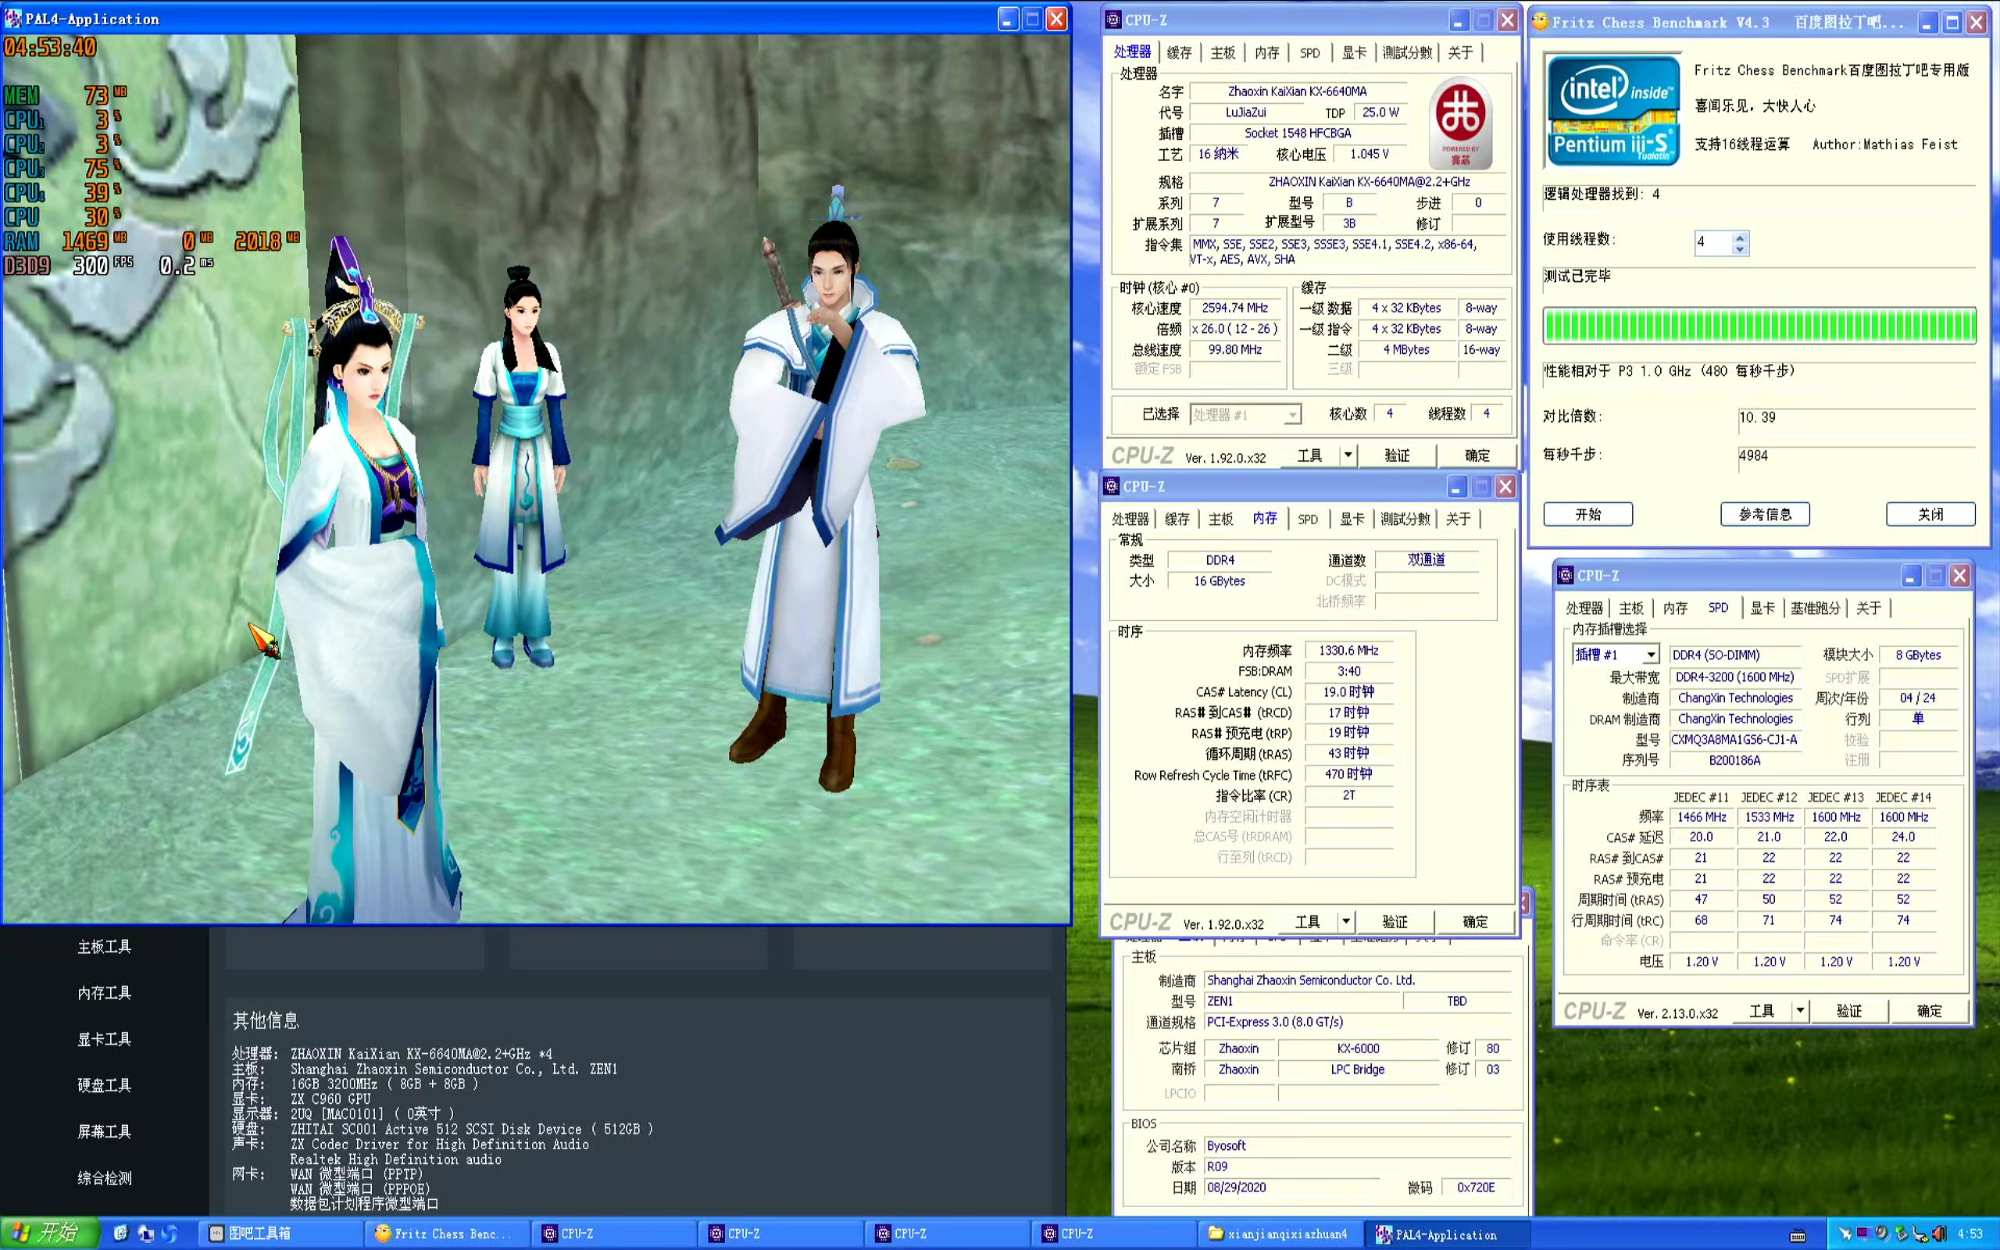Click 验证 in the CPU-Z processor window
This screenshot has width=2000, height=1250.
pos(1397,456)
